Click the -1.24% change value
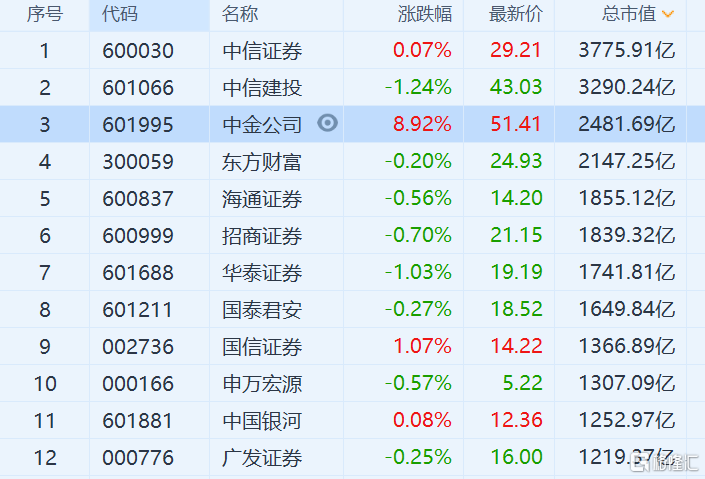705x479 pixels. 418,87
